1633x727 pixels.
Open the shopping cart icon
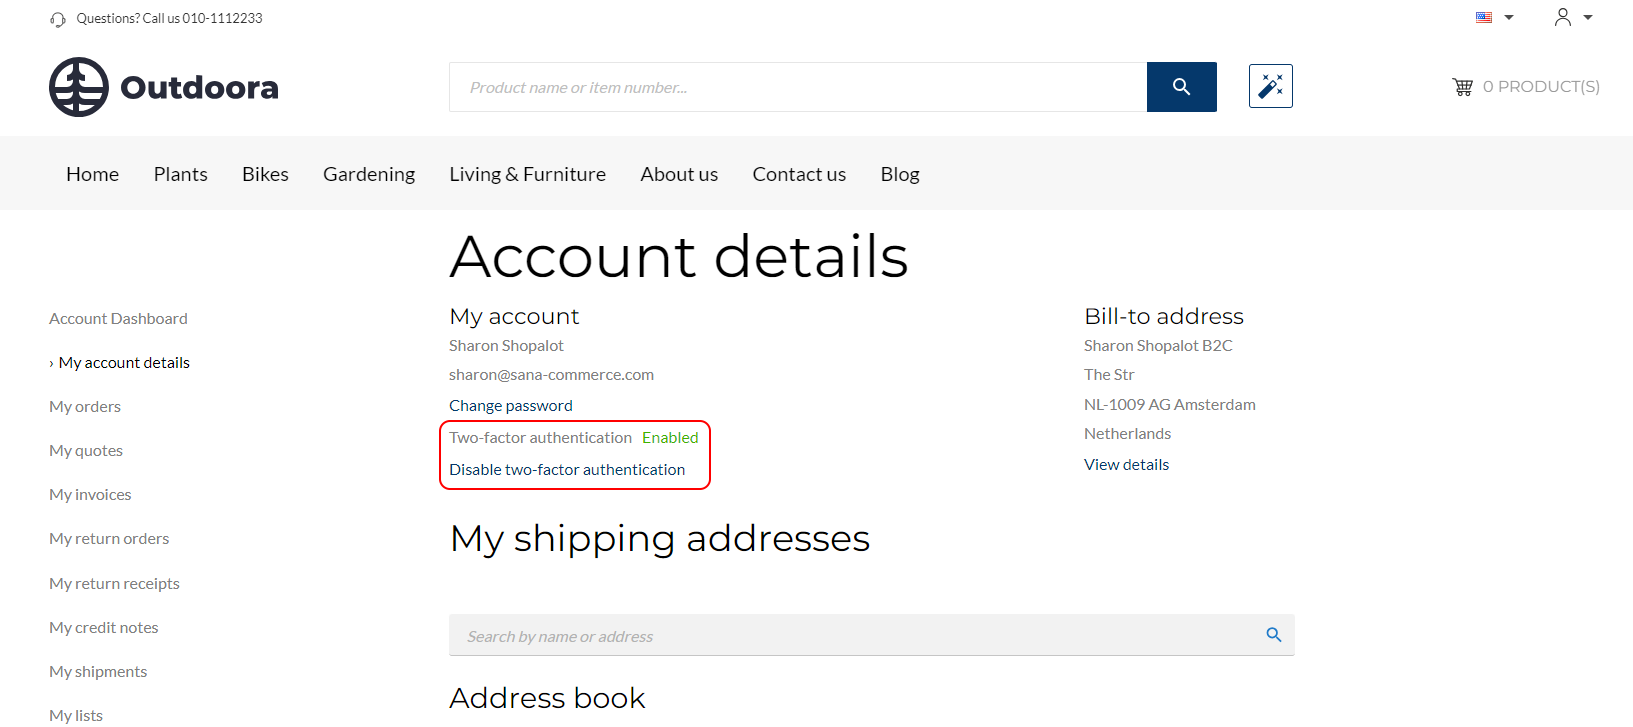click(x=1463, y=87)
